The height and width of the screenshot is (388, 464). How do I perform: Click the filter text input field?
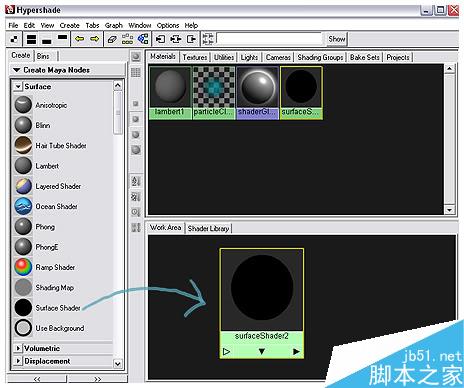click(x=269, y=39)
